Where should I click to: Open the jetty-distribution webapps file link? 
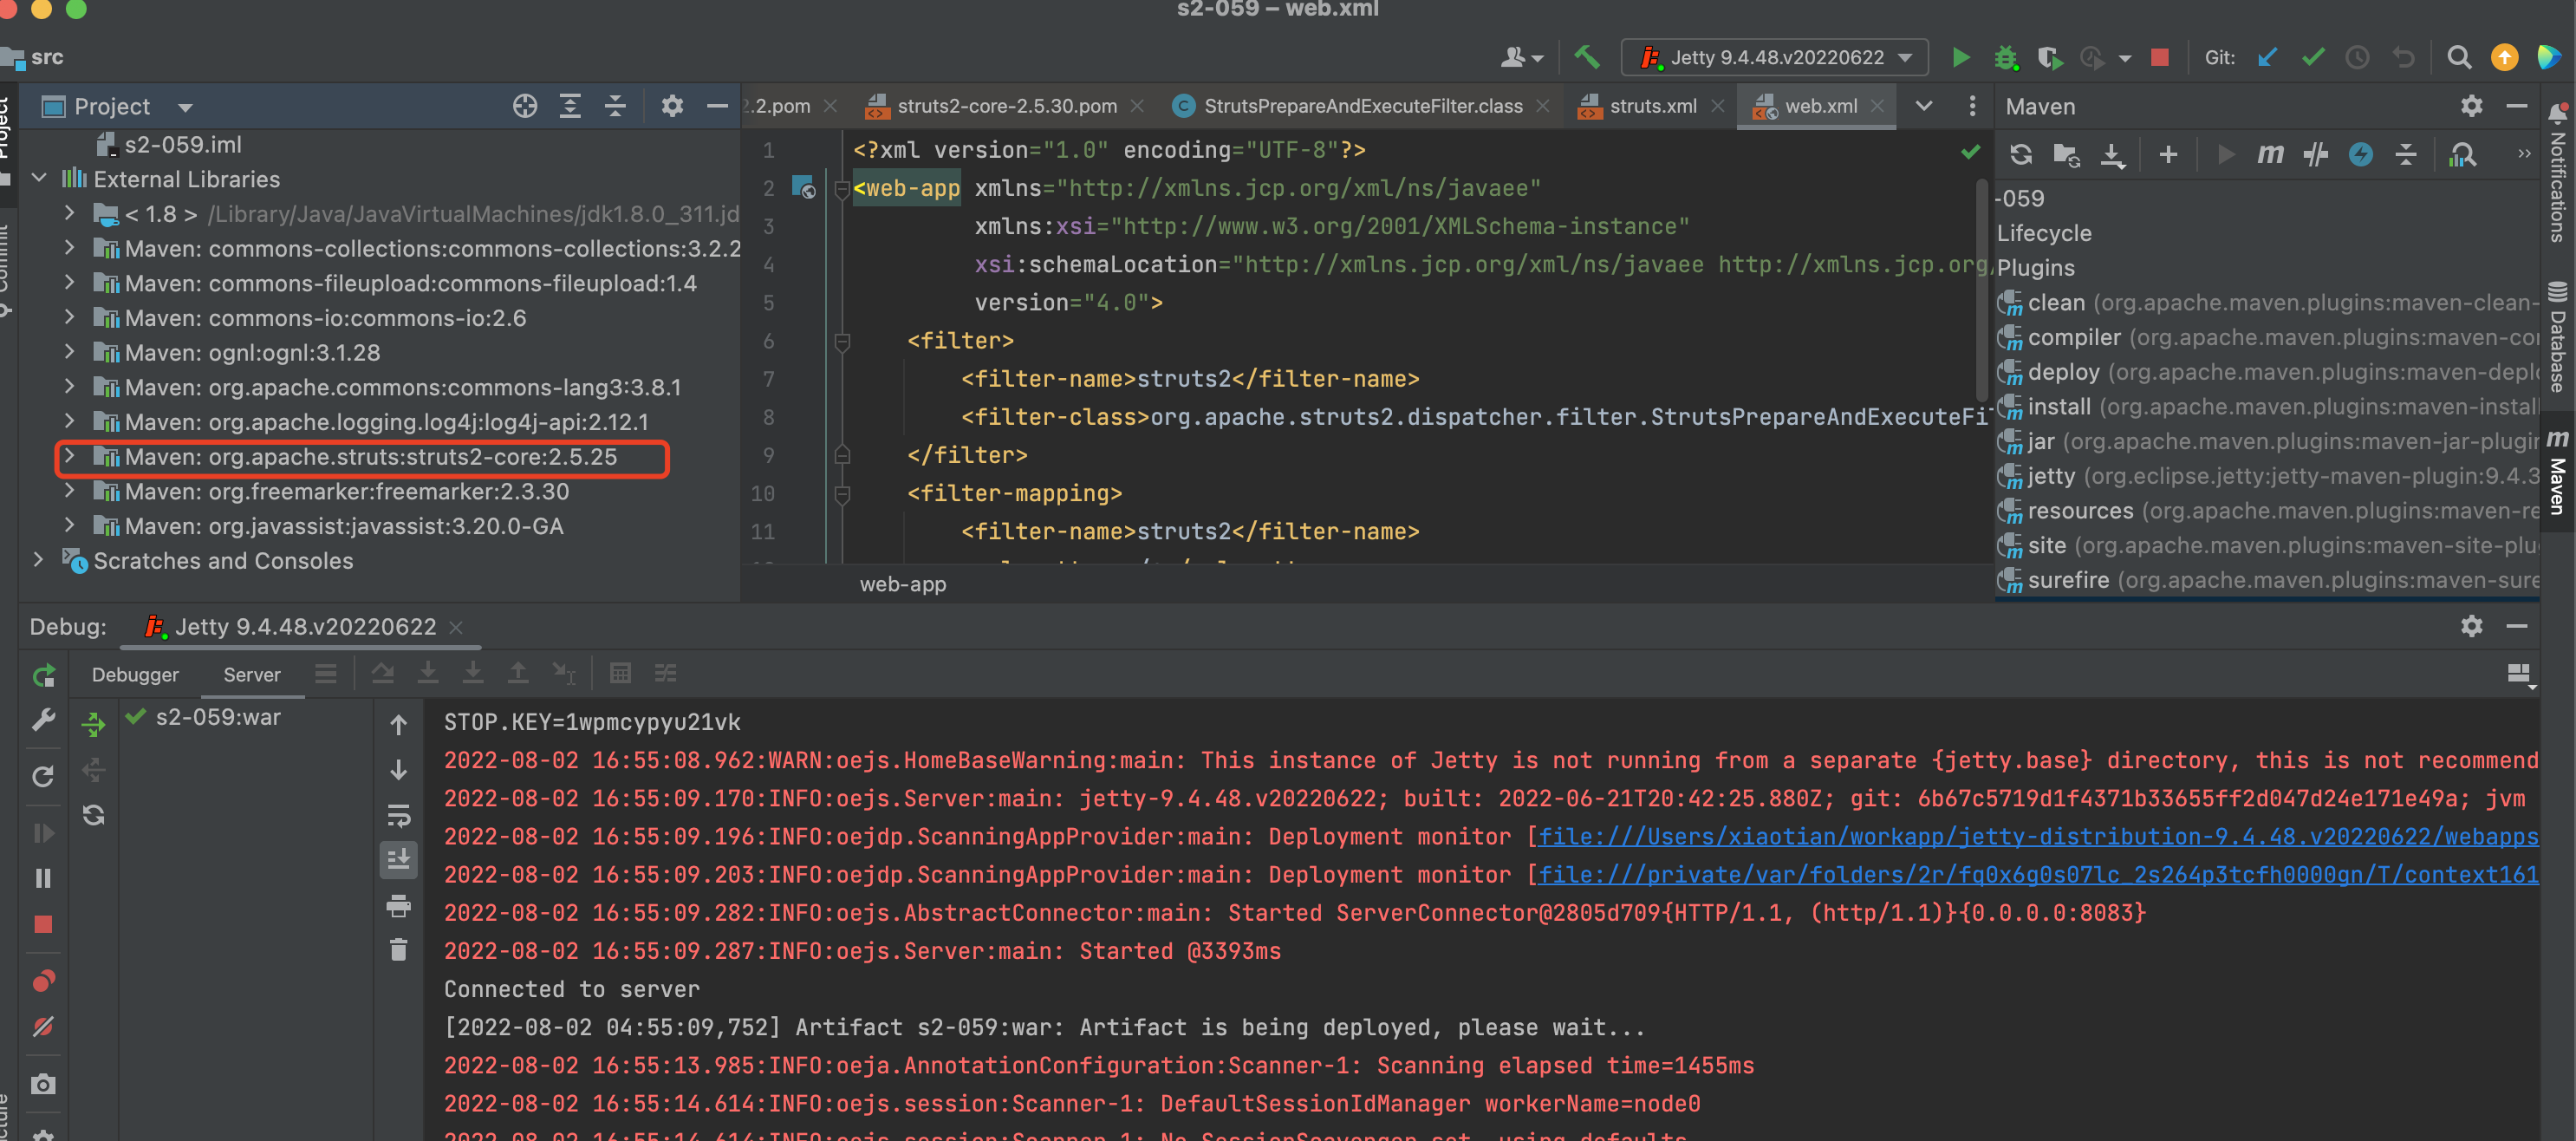(x=2036, y=837)
